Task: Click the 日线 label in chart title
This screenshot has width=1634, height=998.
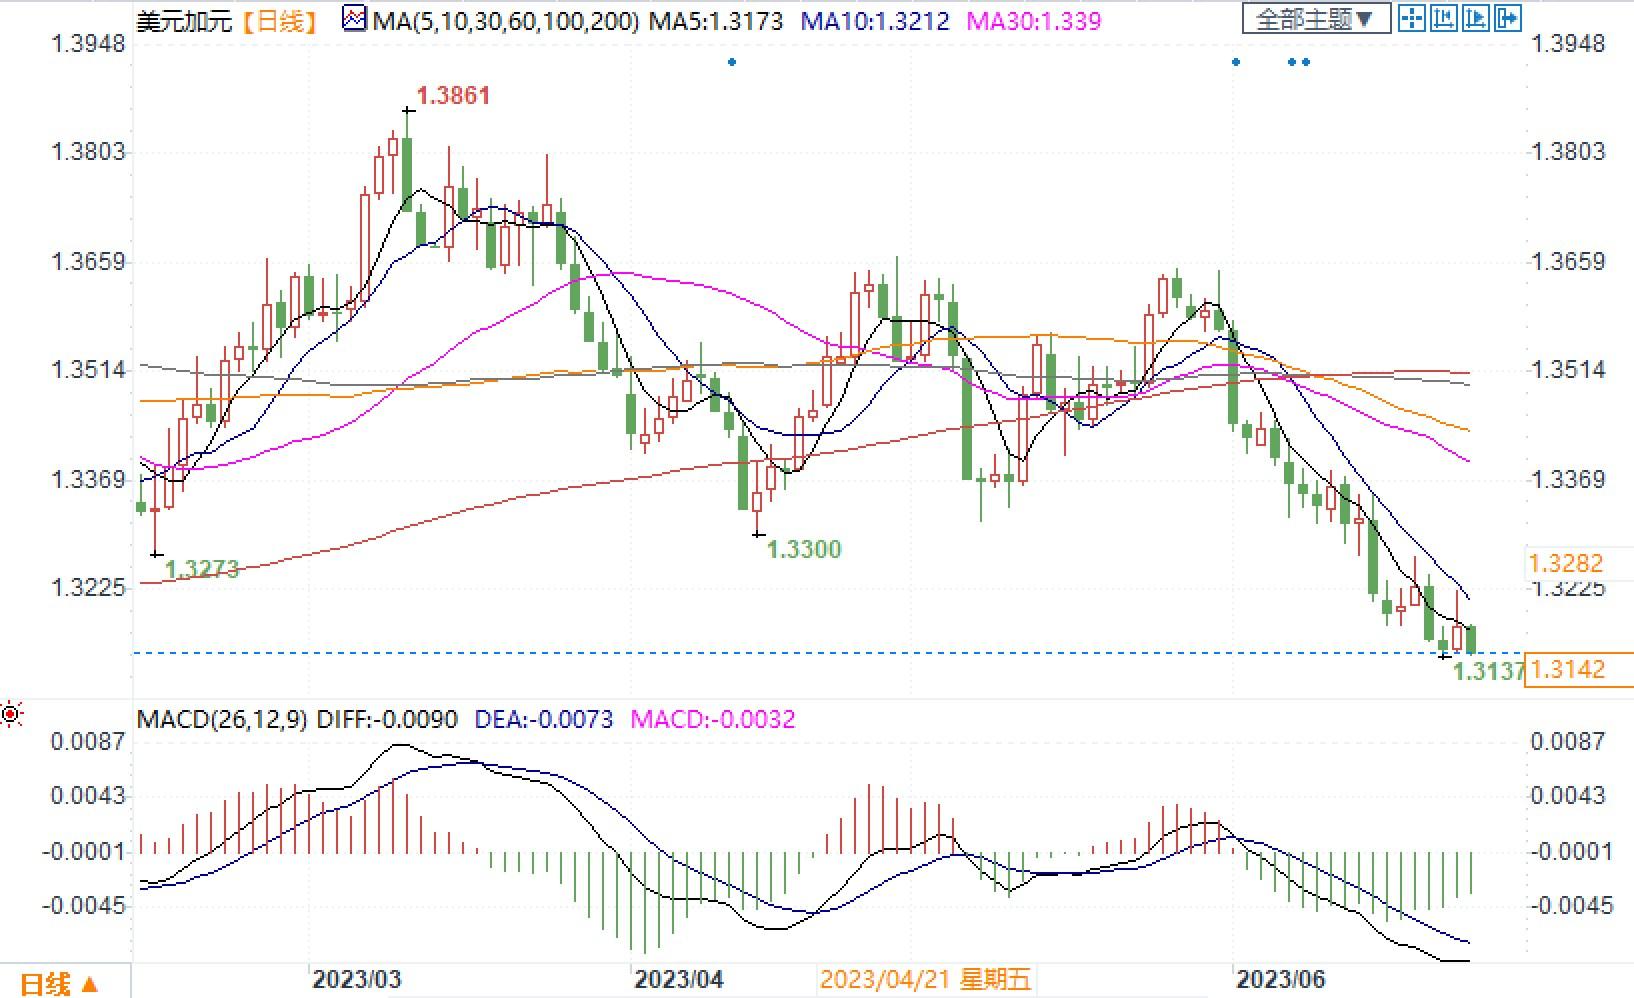Action: coord(280,20)
